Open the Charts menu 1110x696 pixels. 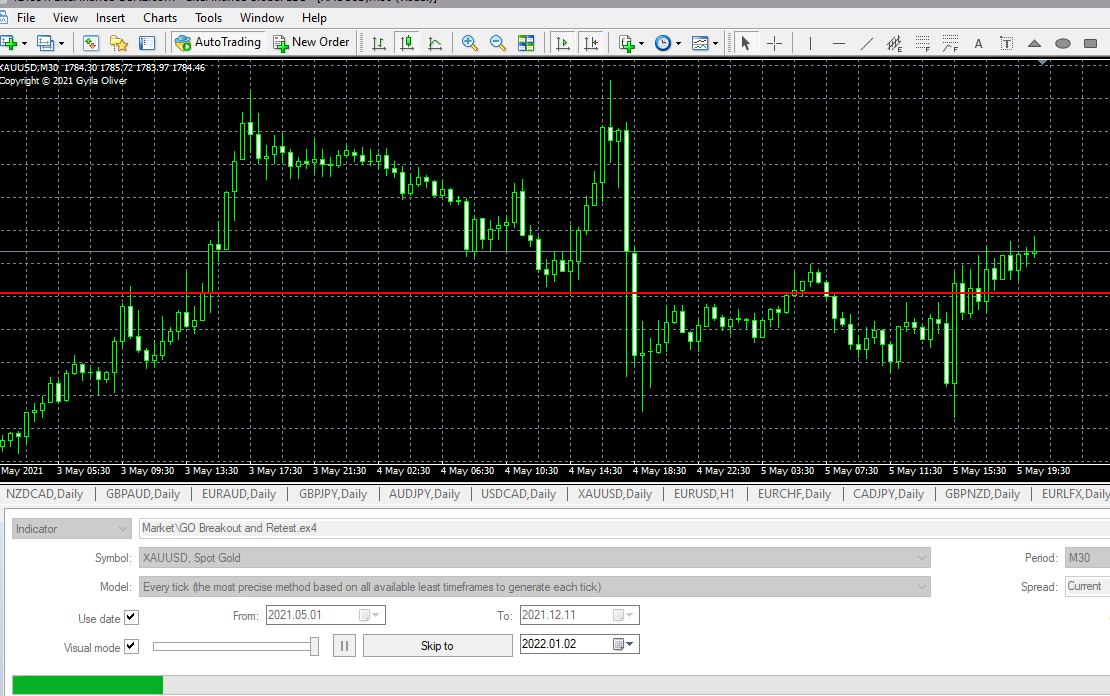(160, 18)
